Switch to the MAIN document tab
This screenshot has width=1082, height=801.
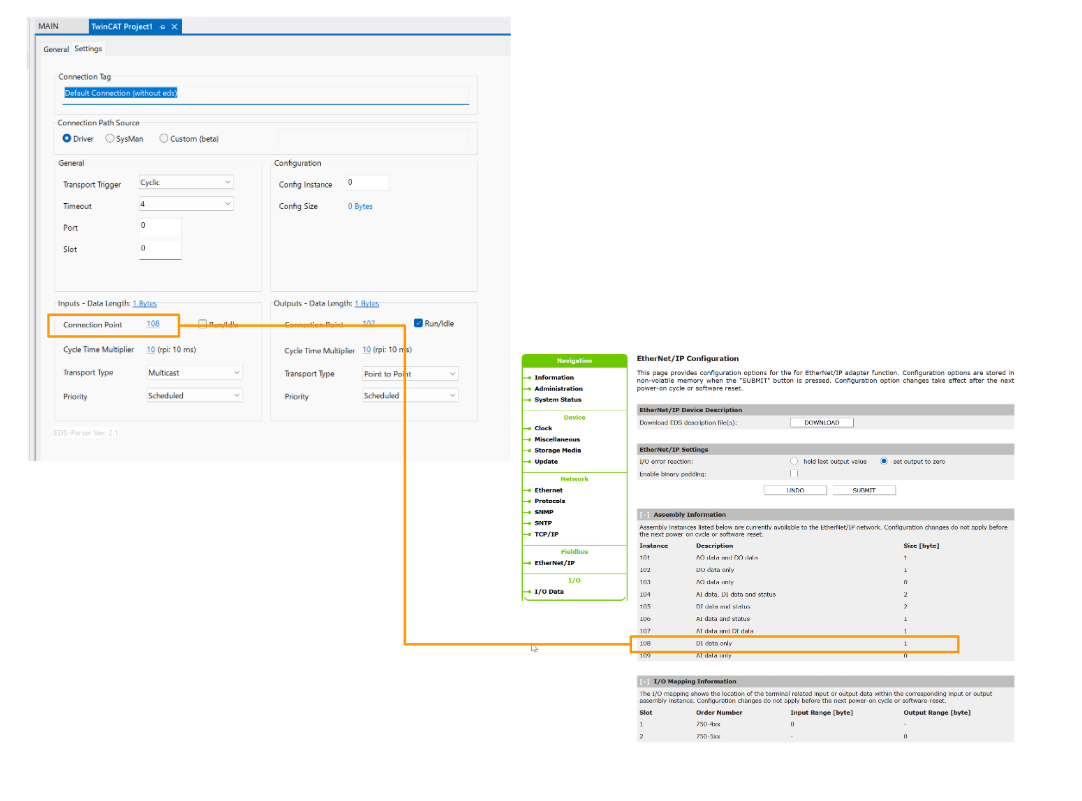(x=49, y=26)
